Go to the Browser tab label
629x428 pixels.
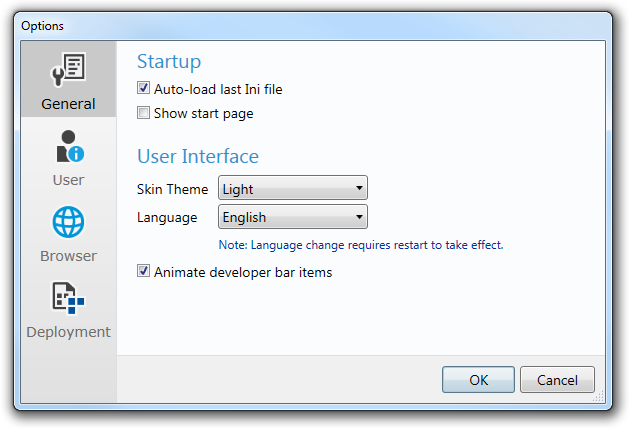pos(68,256)
